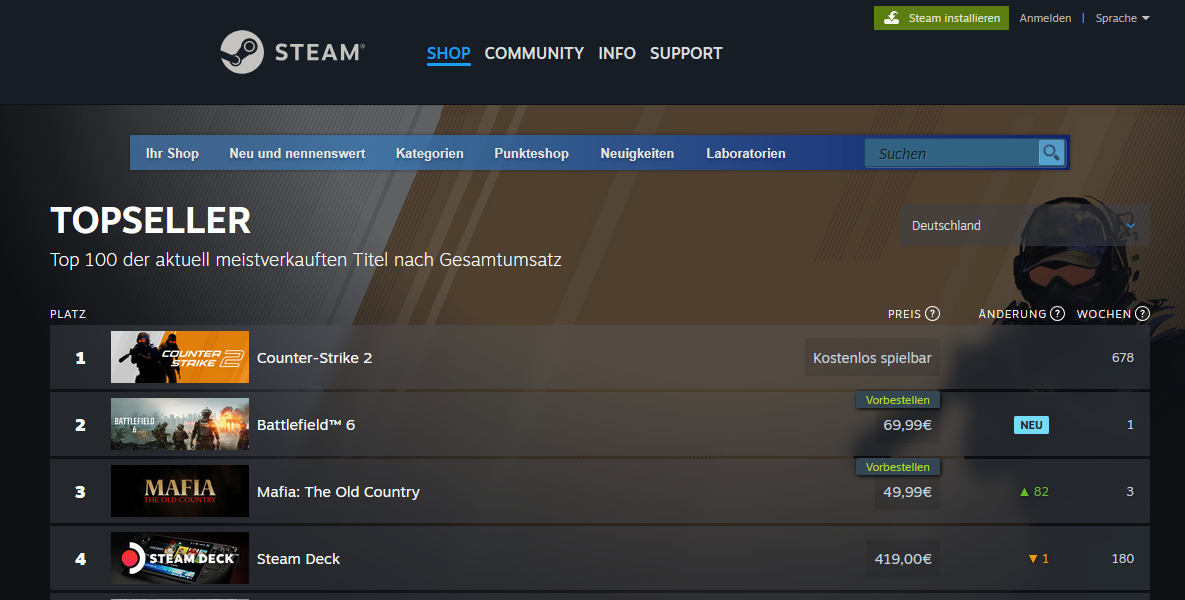Click Steam Deck title text
This screenshot has height=600, width=1185.
(299, 559)
